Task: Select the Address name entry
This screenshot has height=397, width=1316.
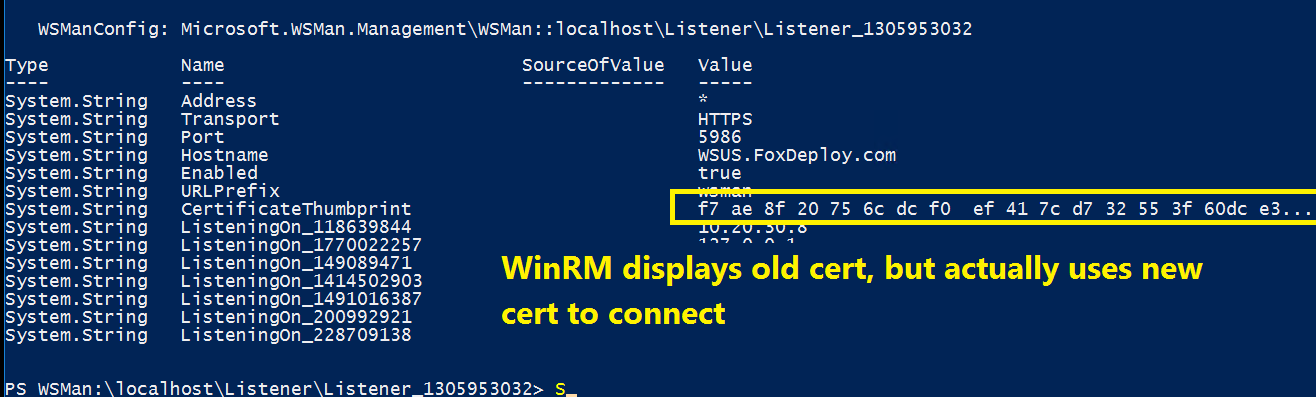Action: point(218,101)
